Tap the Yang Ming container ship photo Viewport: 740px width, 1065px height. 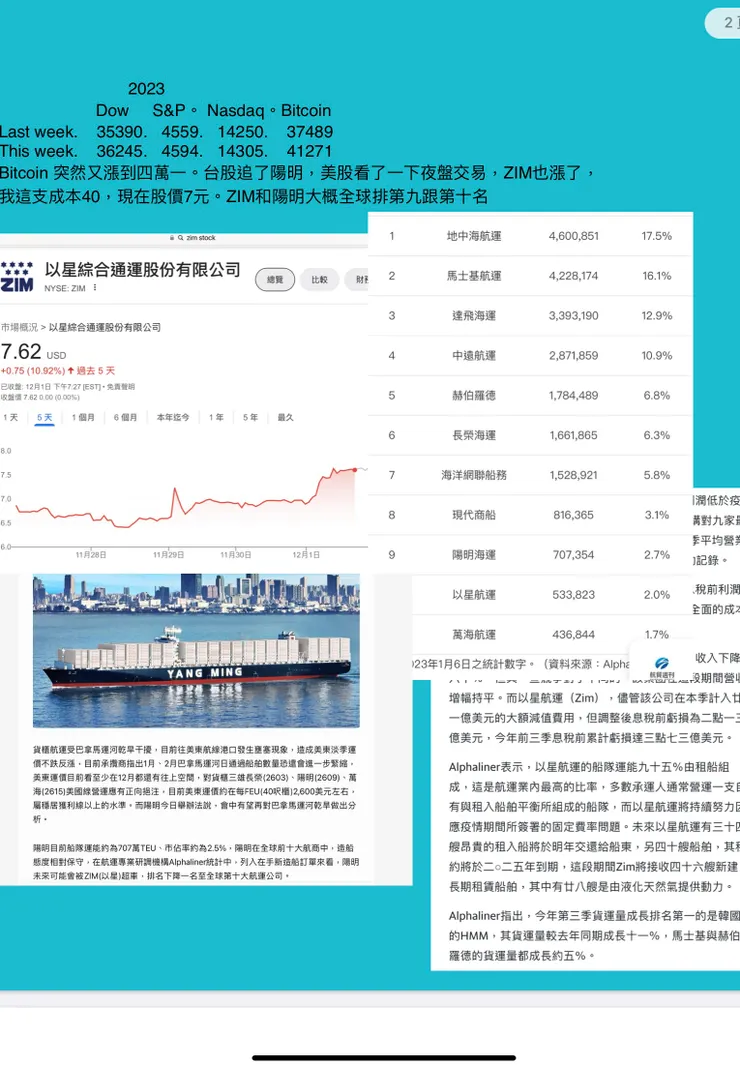tap(196, 651)
